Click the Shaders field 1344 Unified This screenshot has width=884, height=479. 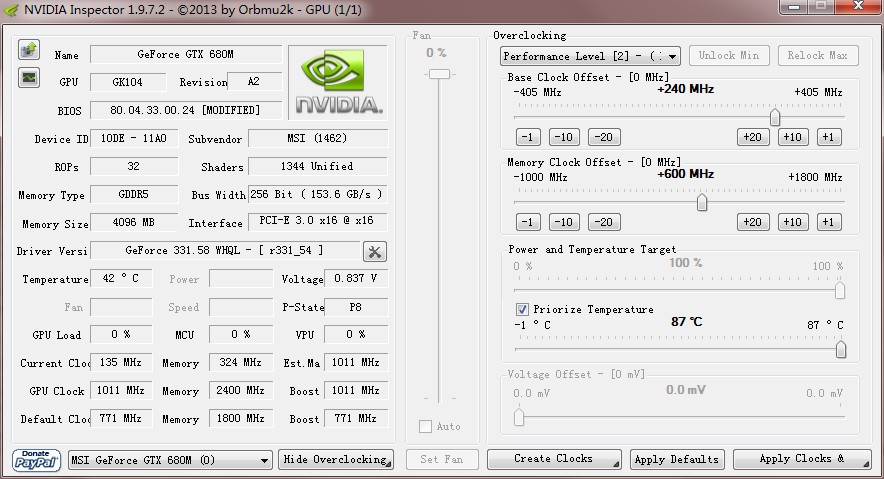tap(318, 166)
